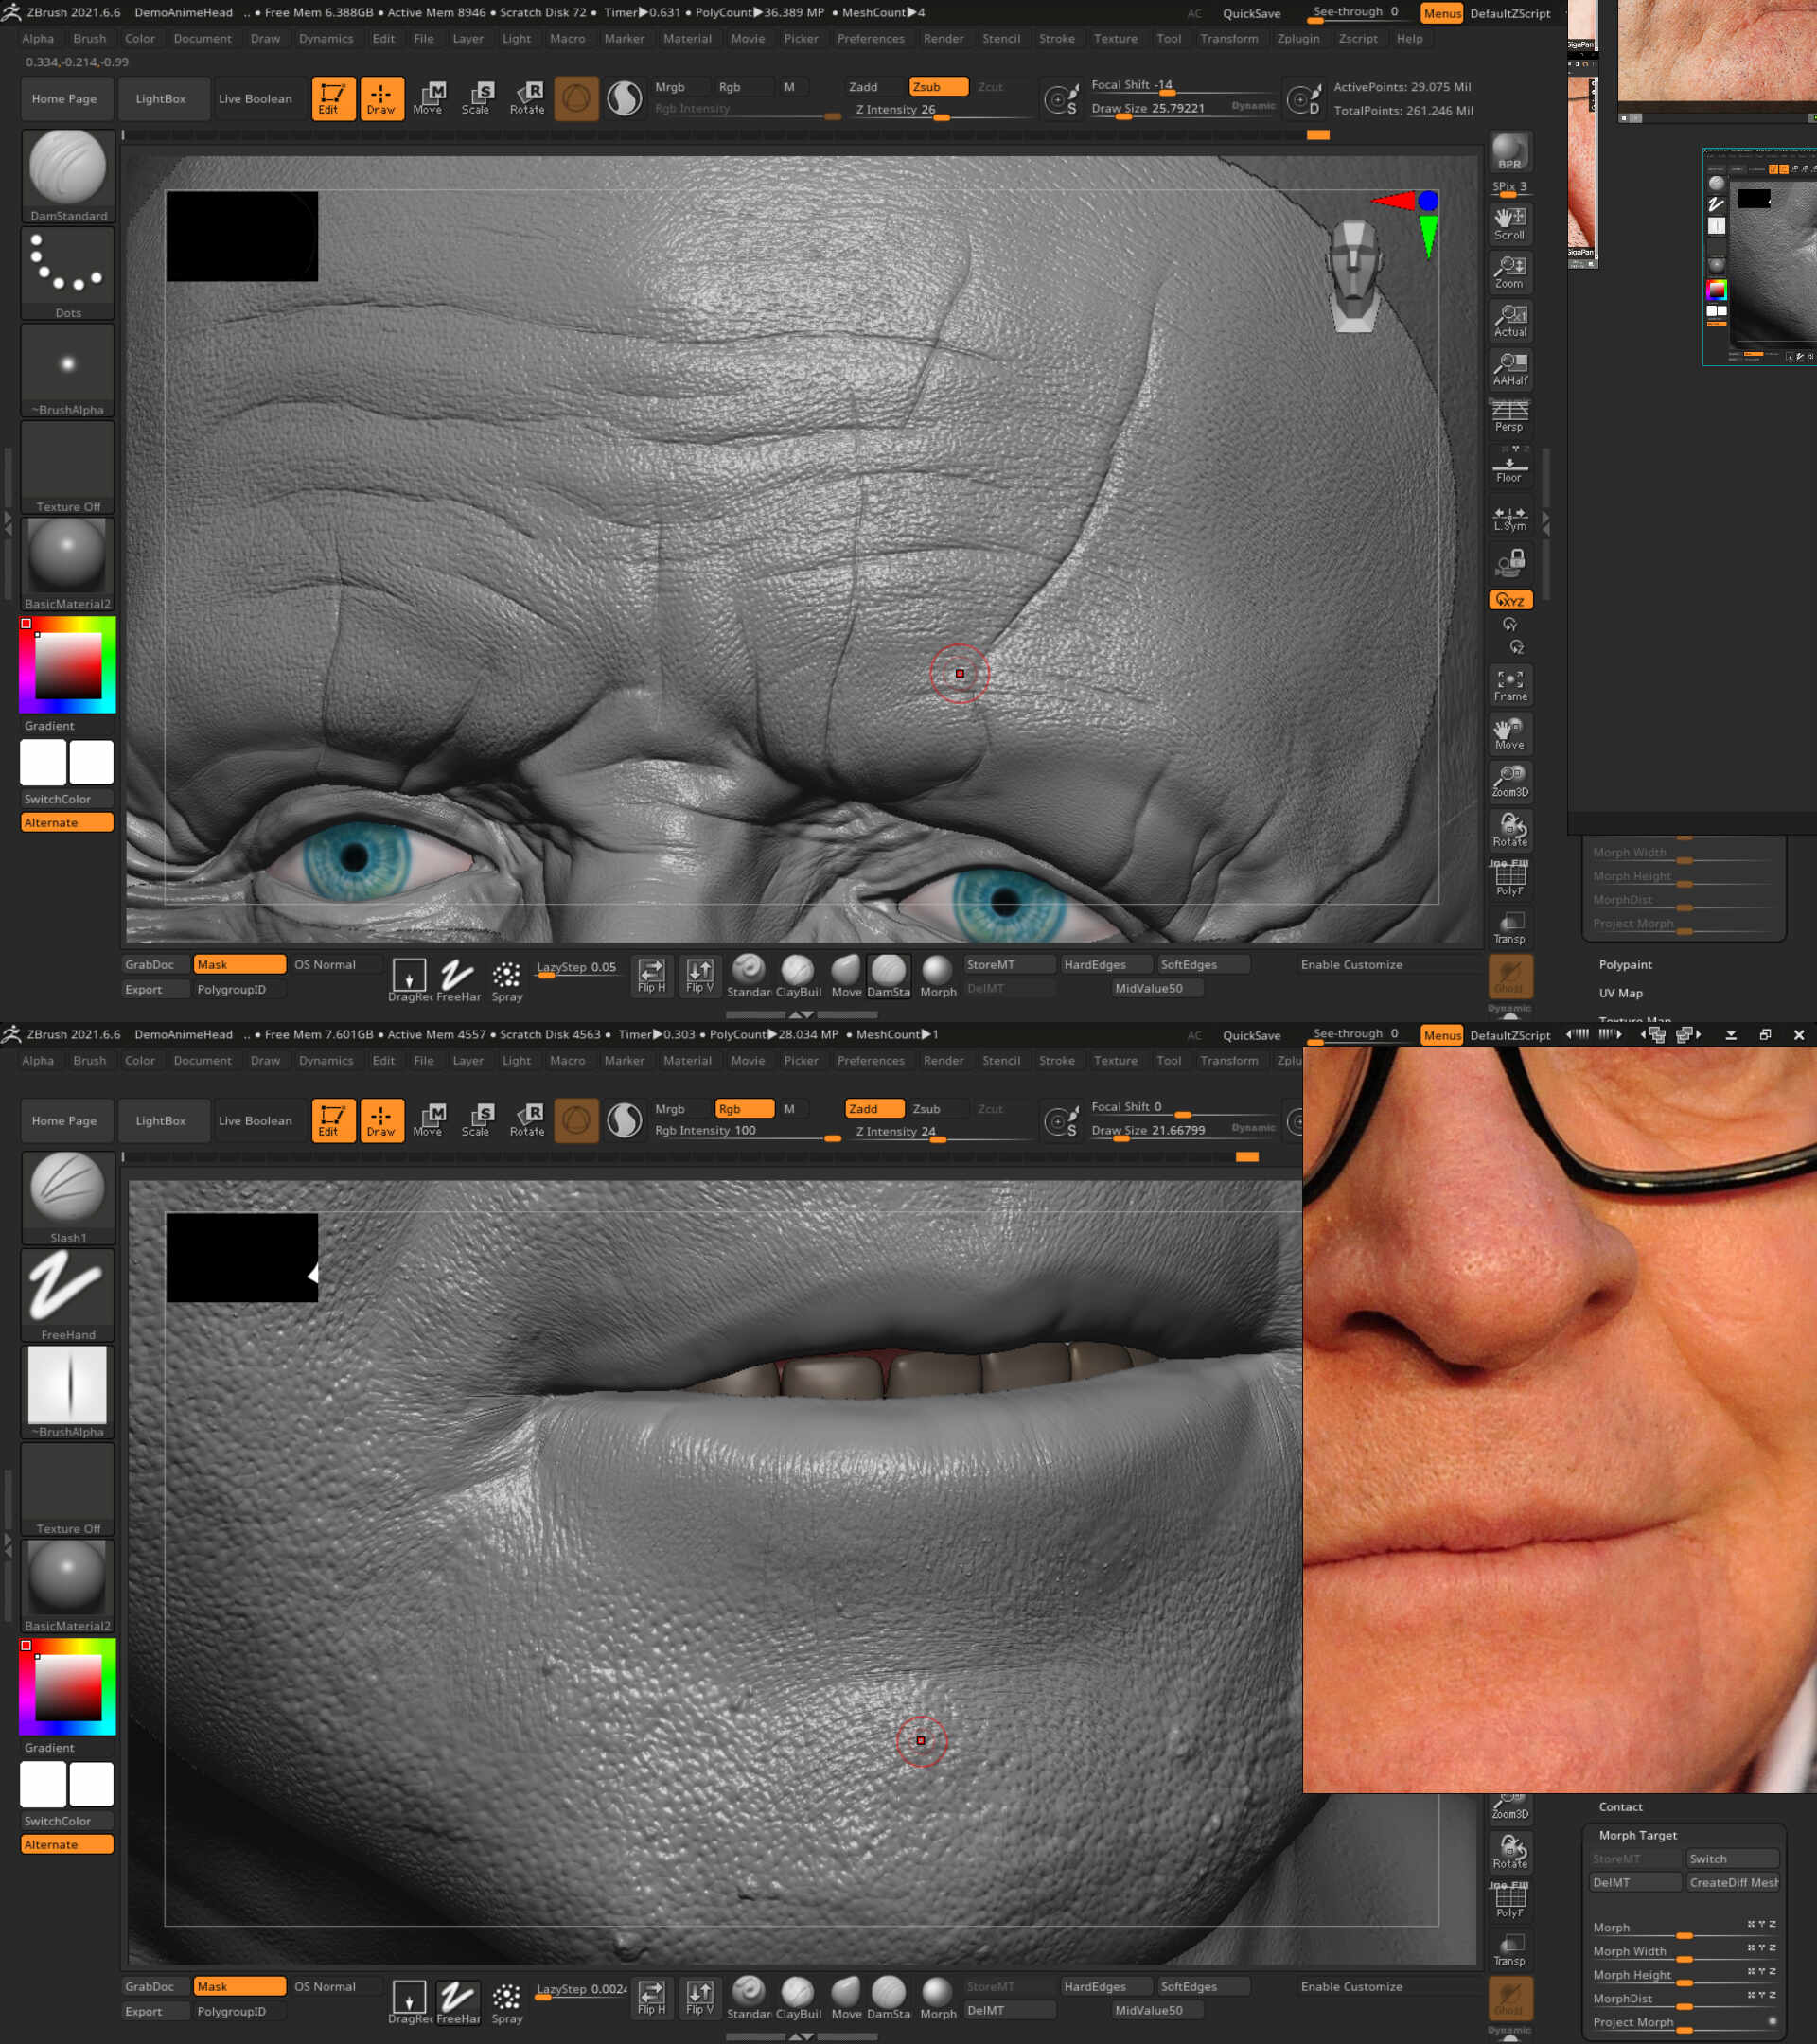Click LightBox button in top window

[x=161, y=98]
